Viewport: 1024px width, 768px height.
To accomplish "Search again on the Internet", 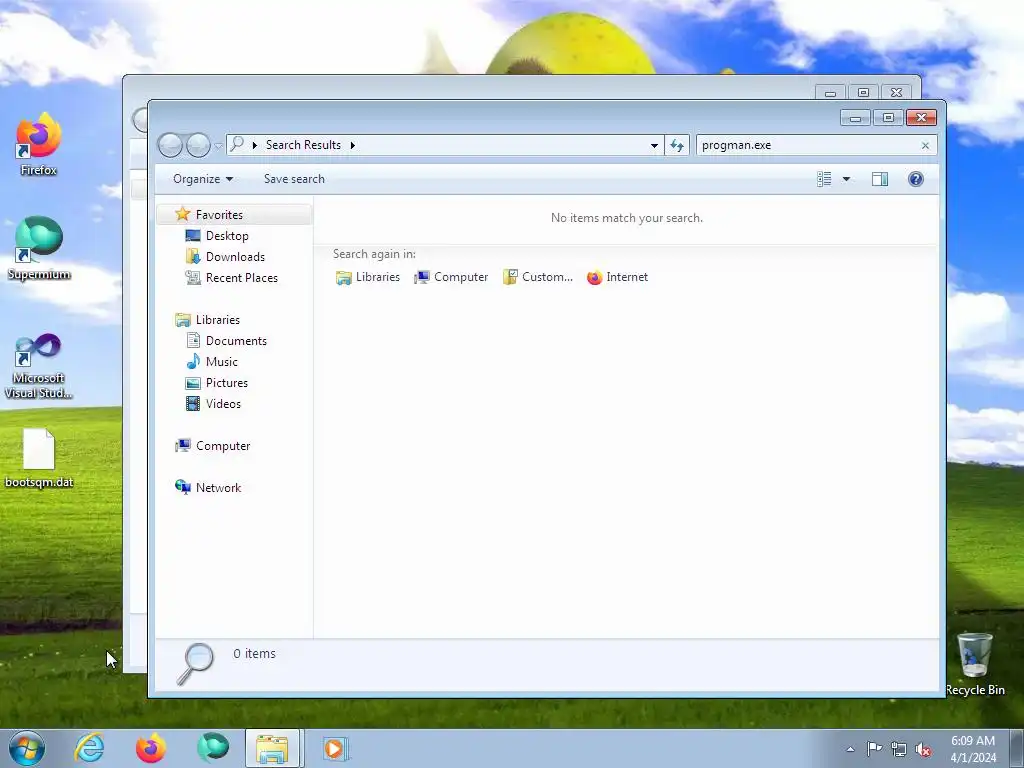I will (x=618, y=277).
